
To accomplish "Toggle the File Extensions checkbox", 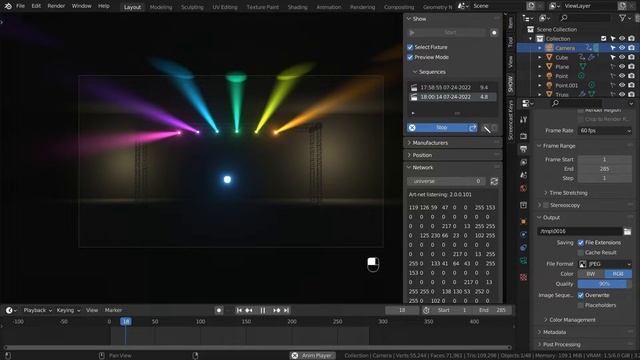I will [581, 243].
